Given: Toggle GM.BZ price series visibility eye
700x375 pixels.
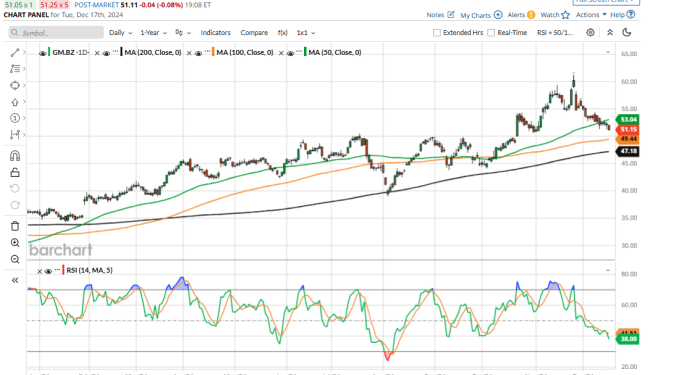Looking at the screenshot, I should click(42, 53).
